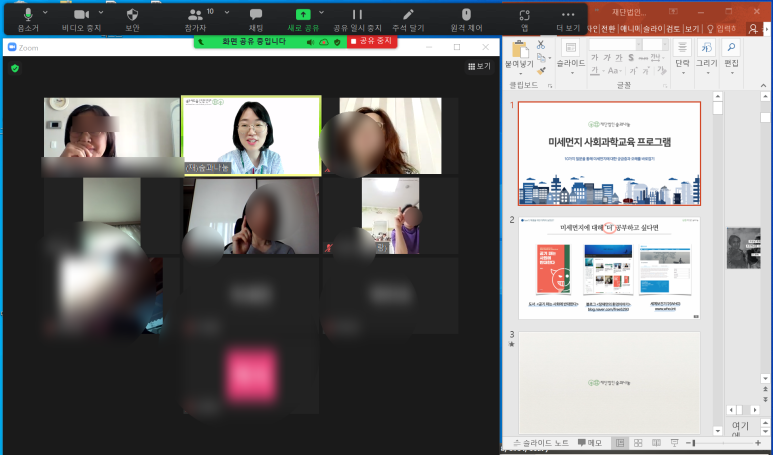This screenshot has height=455, width=773.
Task: Open the Review (검토) ribbon tab
Action: [x=673, y=29]
